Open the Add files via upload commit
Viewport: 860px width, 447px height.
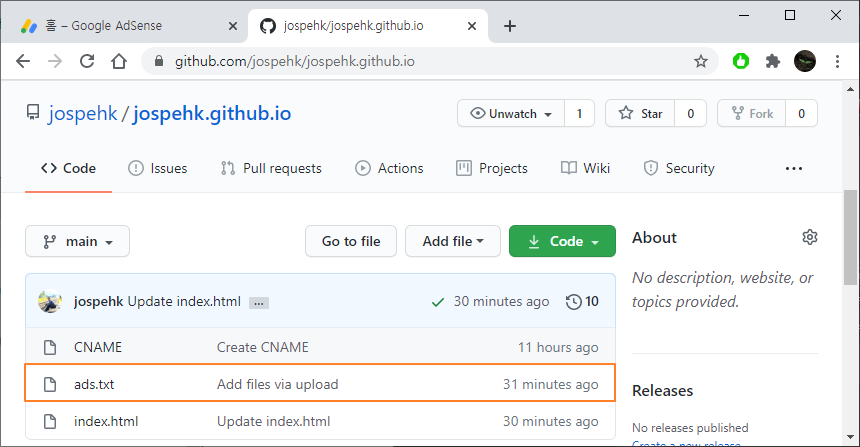[x=278, y=384]
